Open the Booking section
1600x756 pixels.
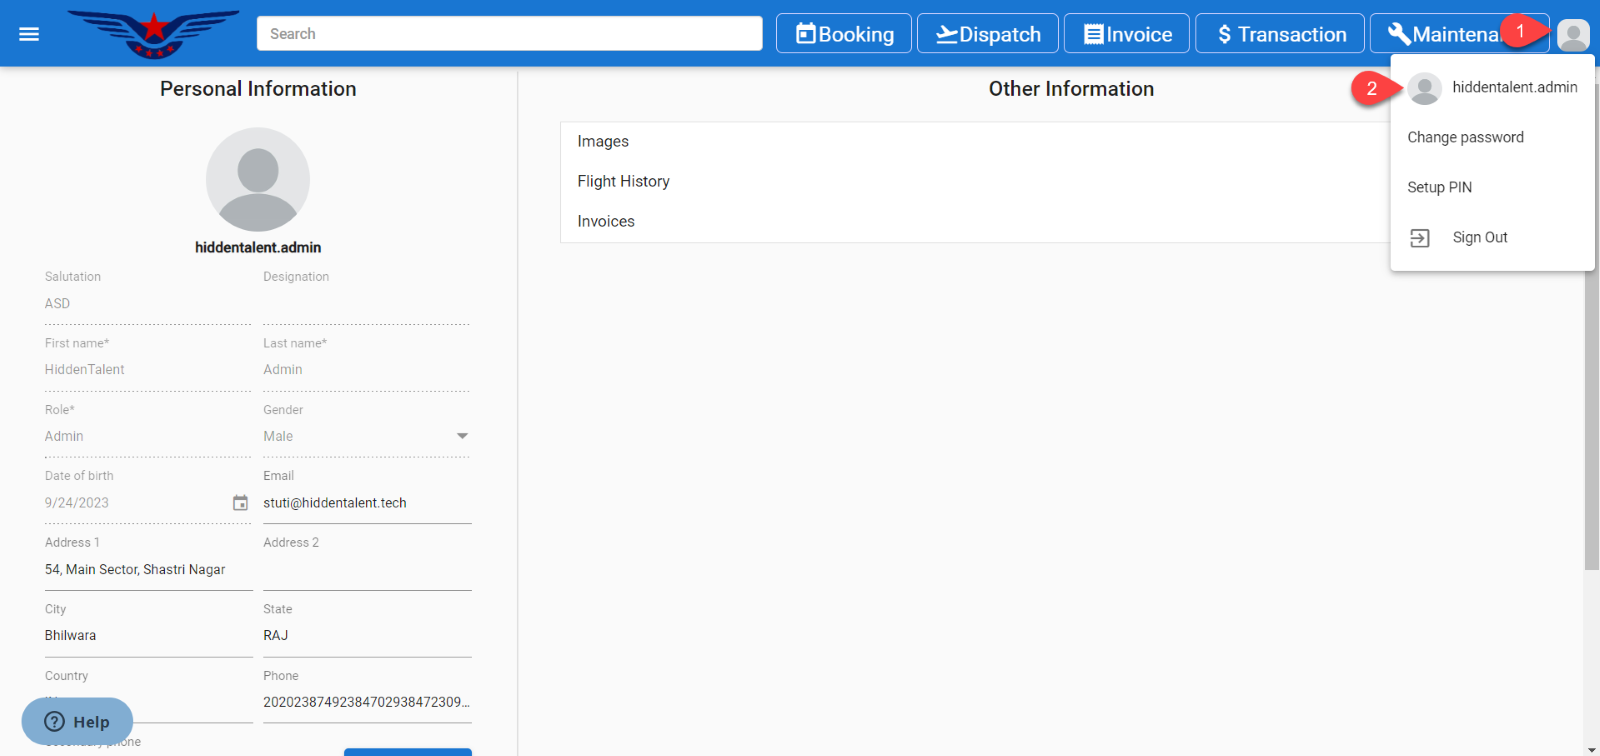[x=844, y=34]
